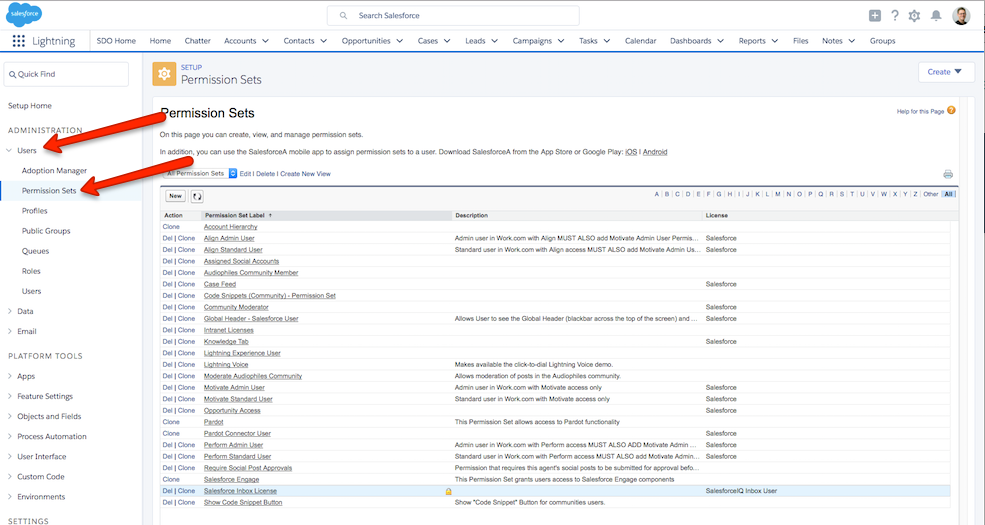Viewport: 985px width, 525px height.
Task: Open Queues in sidebar
Action: [x=35, y=251]
